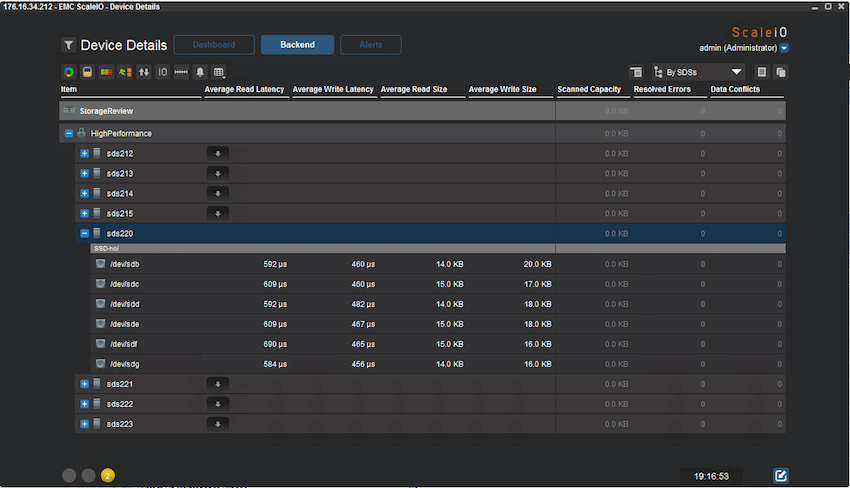The height and width of the screenshot is (488, 850).
Task: Select the /dev/sdc device row
Action: click(x=438, y=284)
